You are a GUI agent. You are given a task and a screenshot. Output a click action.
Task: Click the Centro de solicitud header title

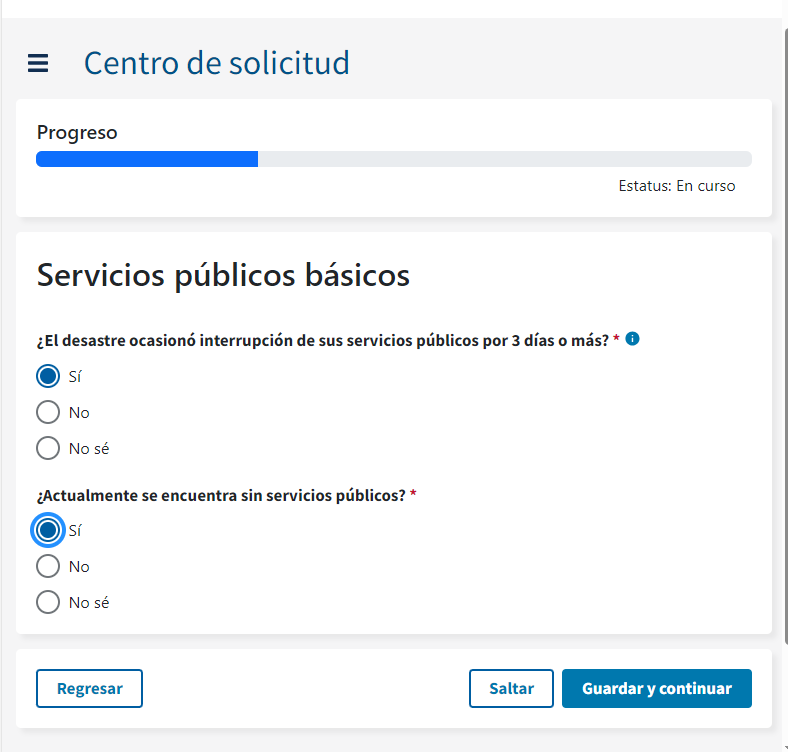click(216, 63)
